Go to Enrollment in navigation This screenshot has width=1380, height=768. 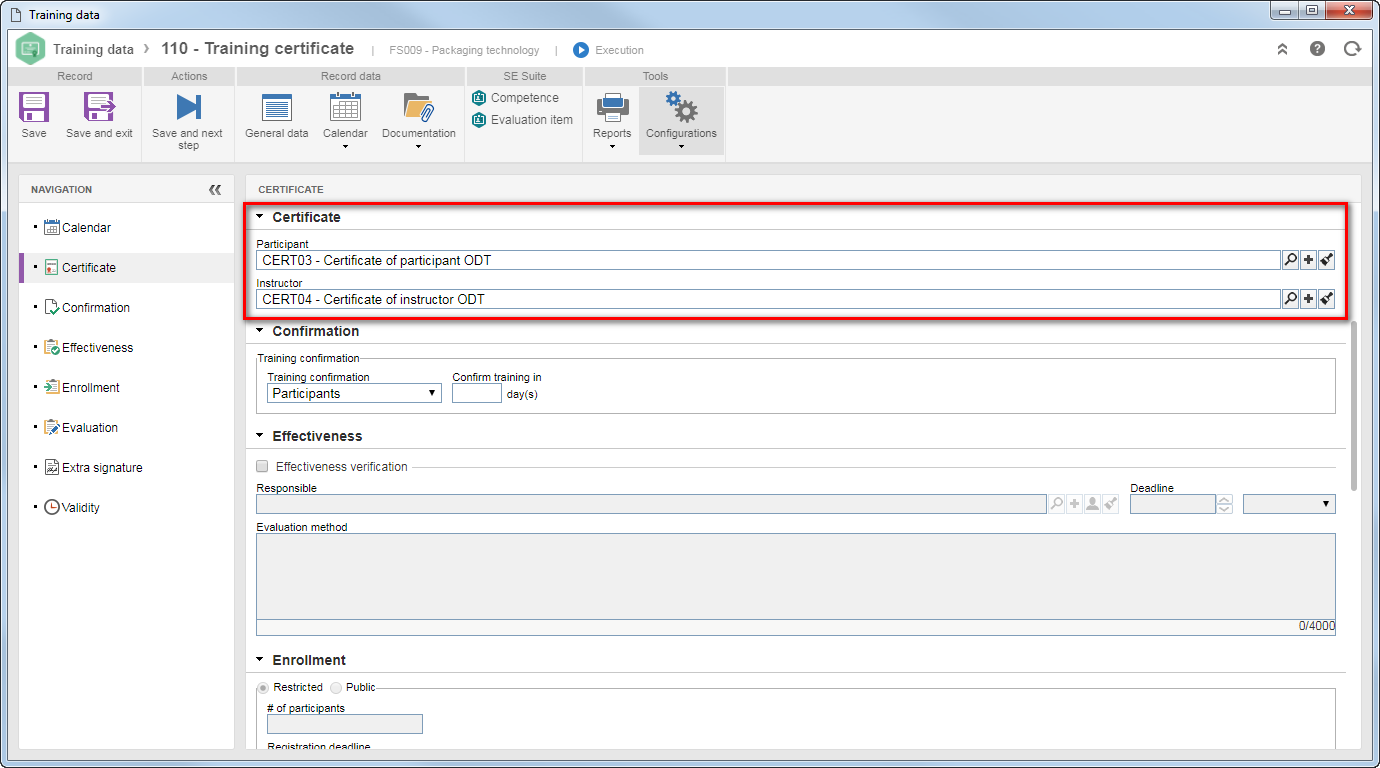[x=126, y=388]
